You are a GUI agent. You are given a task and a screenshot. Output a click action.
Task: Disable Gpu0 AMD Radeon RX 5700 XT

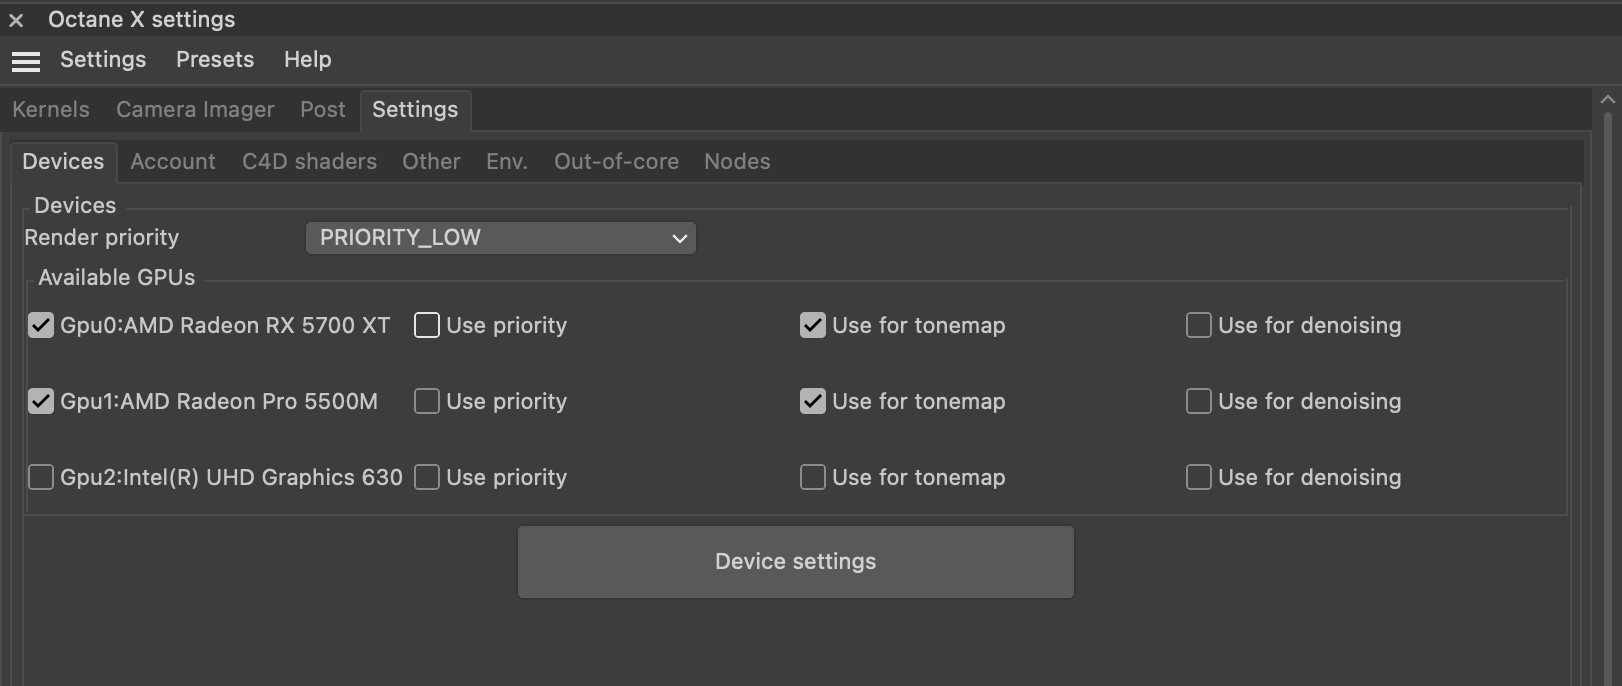tap(41, 325)
